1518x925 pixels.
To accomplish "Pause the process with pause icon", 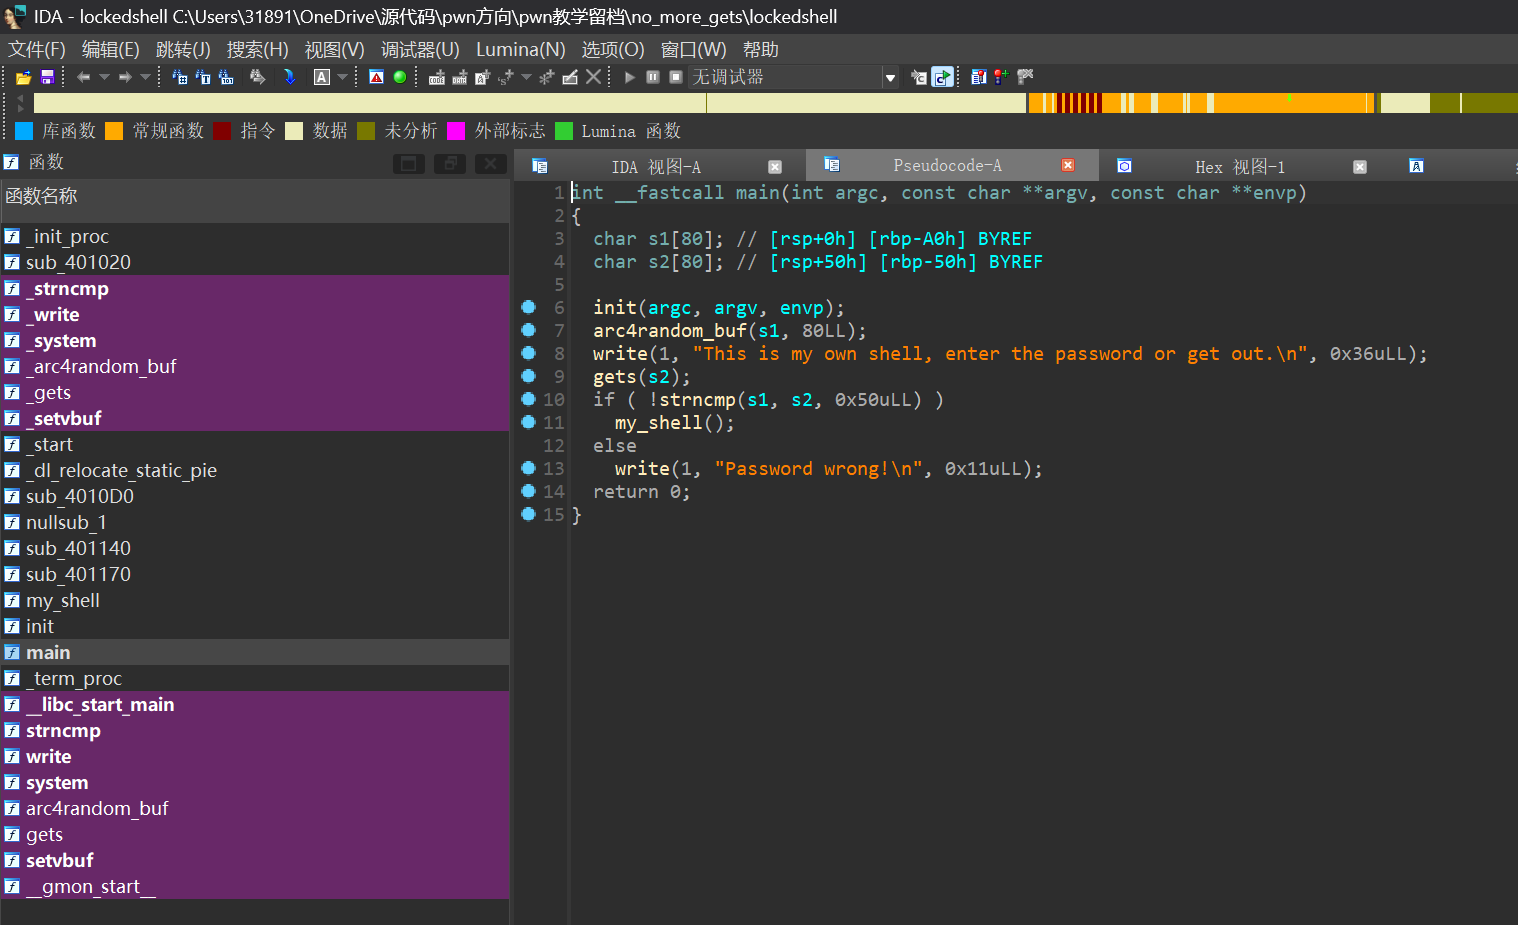I will (653, 77).
